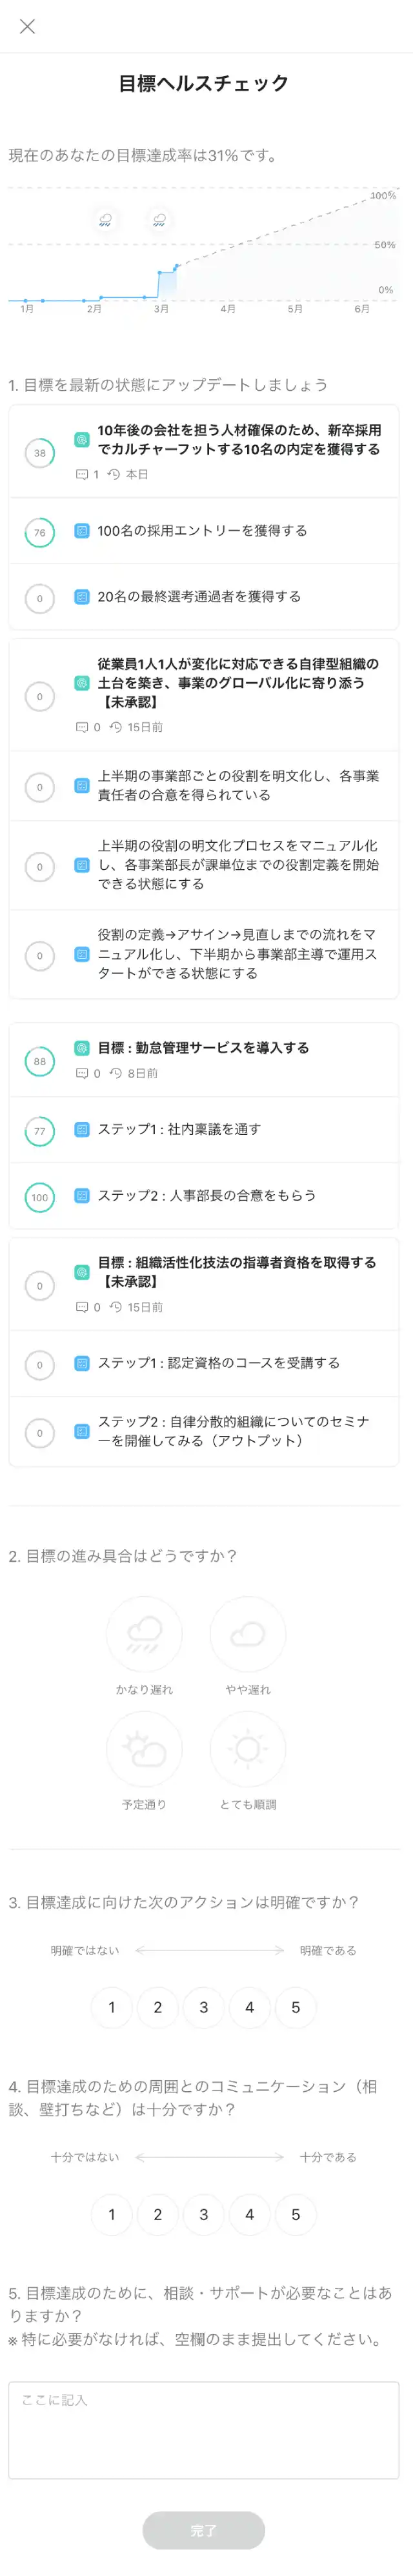The image size is (413, 2576).
Task: Click the first rain cloud marker on chart
Action: click(x=106, y=219)
